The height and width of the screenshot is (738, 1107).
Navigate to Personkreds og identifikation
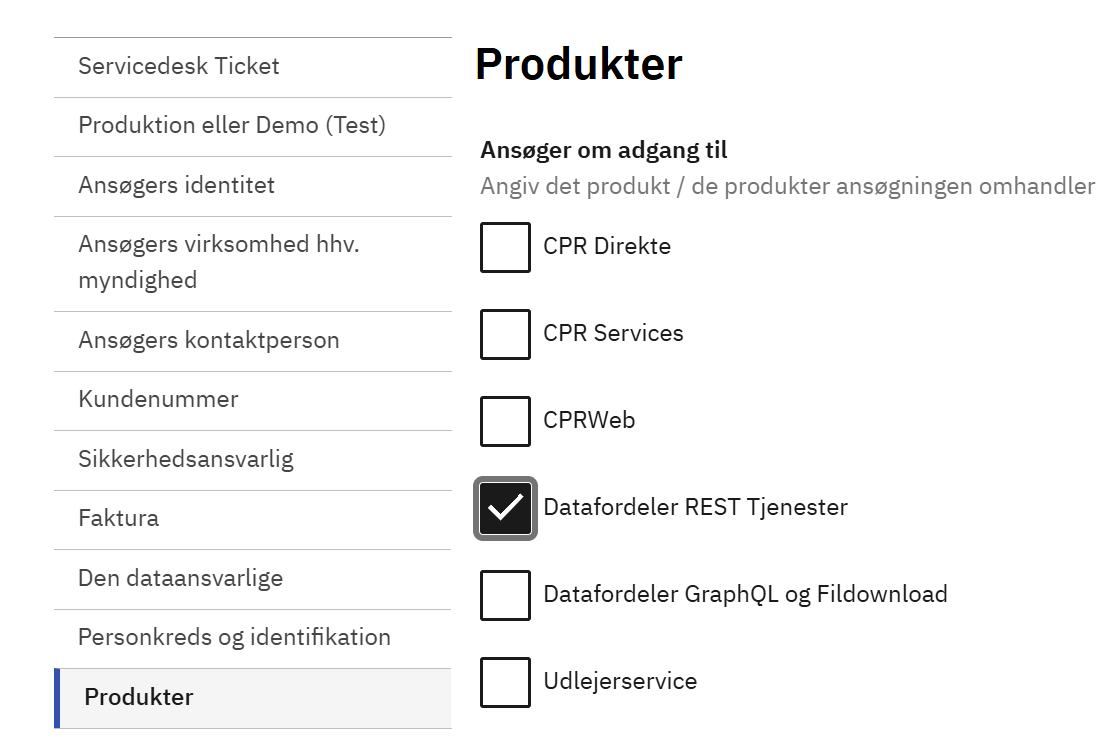tap(235, 637)
